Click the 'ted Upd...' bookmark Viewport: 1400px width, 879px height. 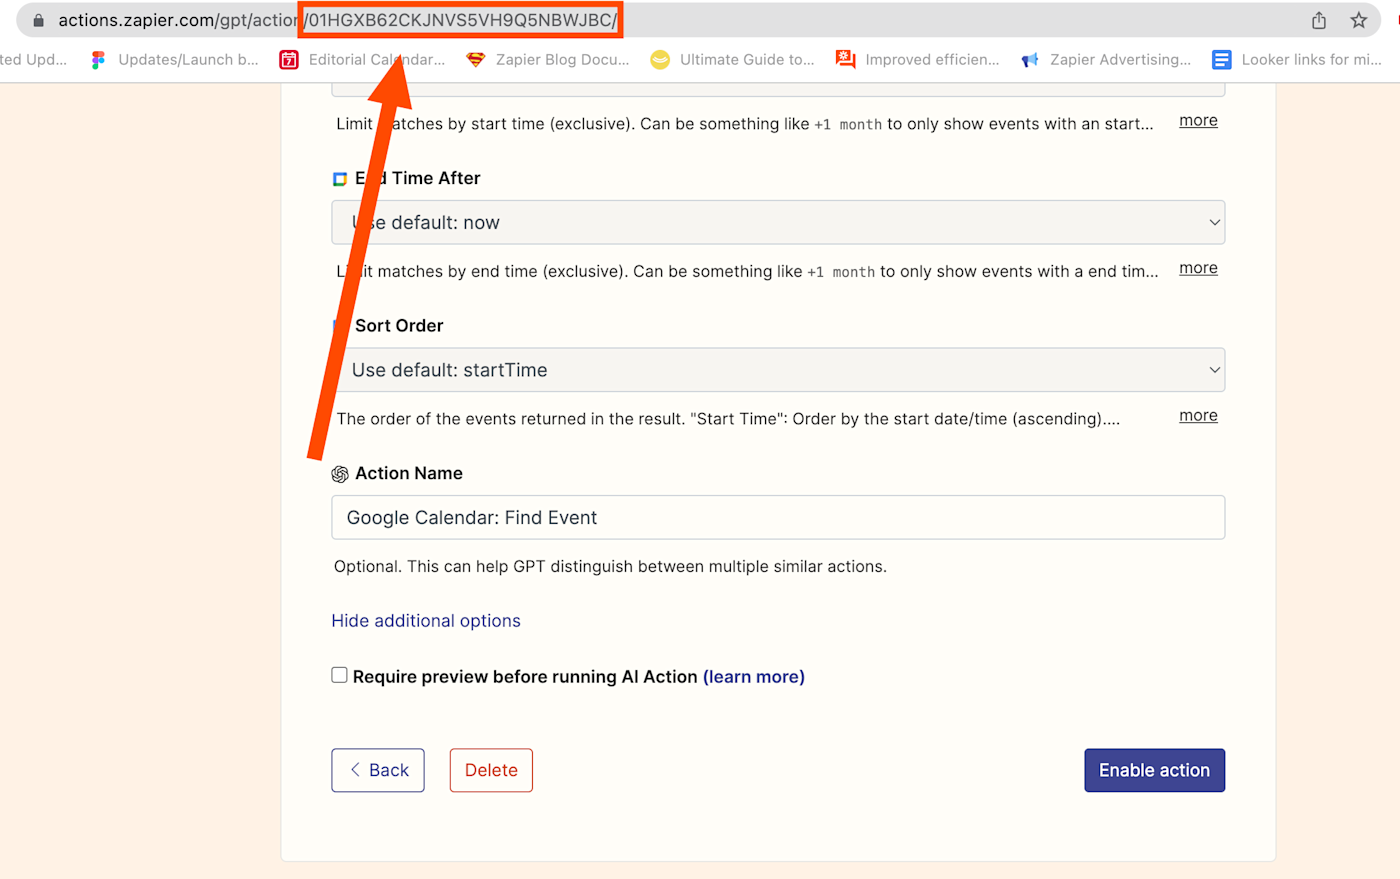click(x=34, y=60)
